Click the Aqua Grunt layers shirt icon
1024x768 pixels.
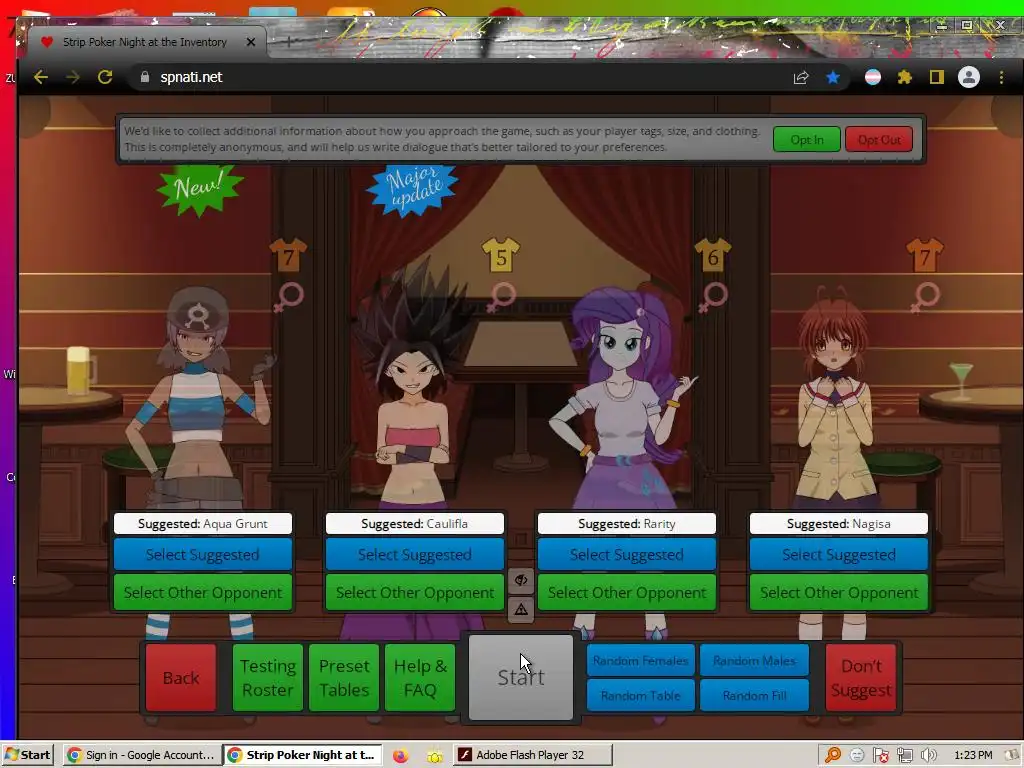click(x=288, y=255)
